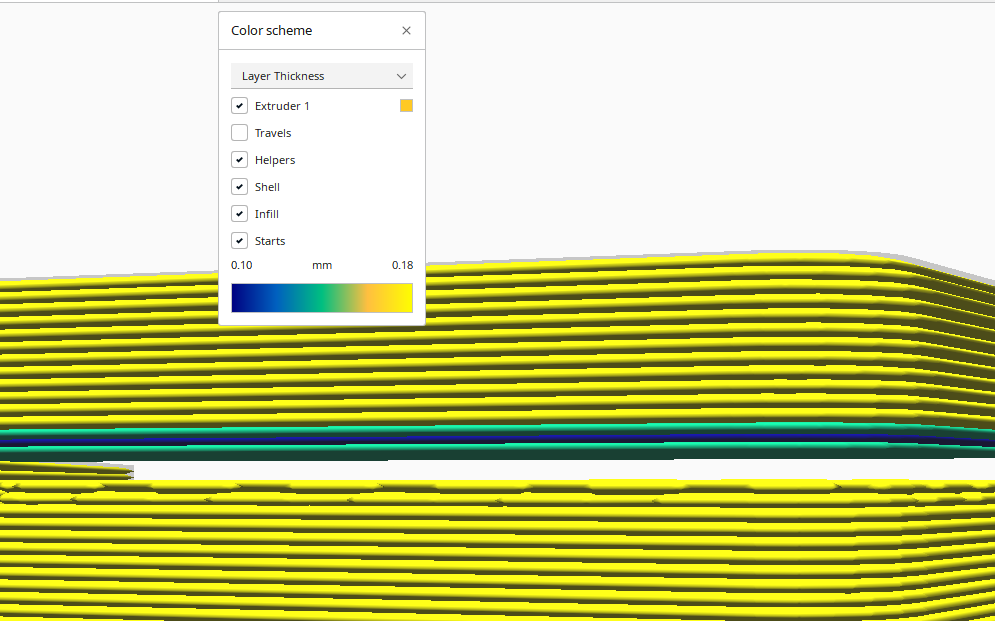Click the Starts label
This screenshot has height=621, width=995.
270,240
